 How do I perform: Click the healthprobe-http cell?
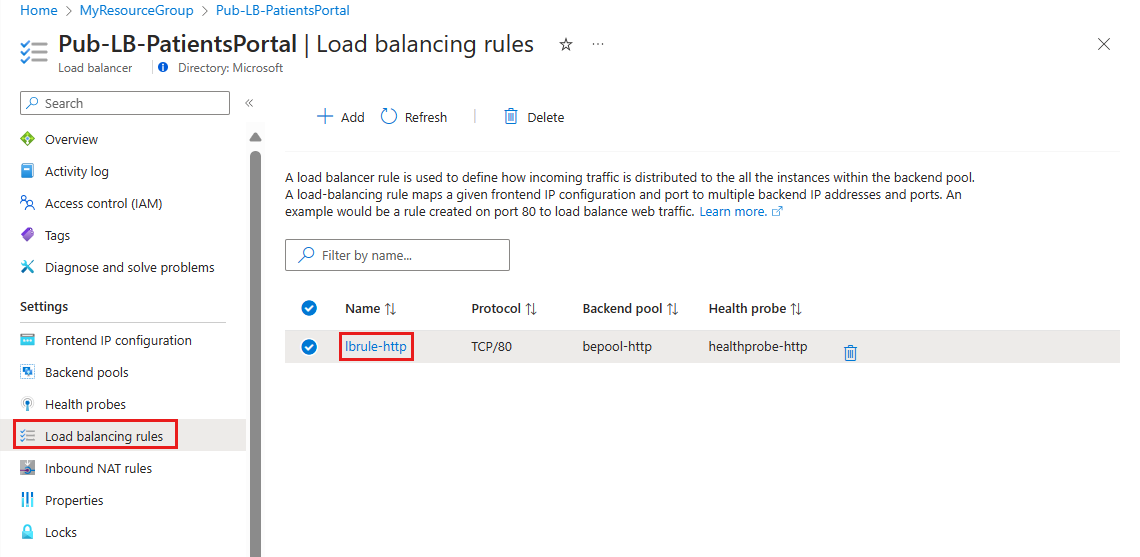coord(758,347)
